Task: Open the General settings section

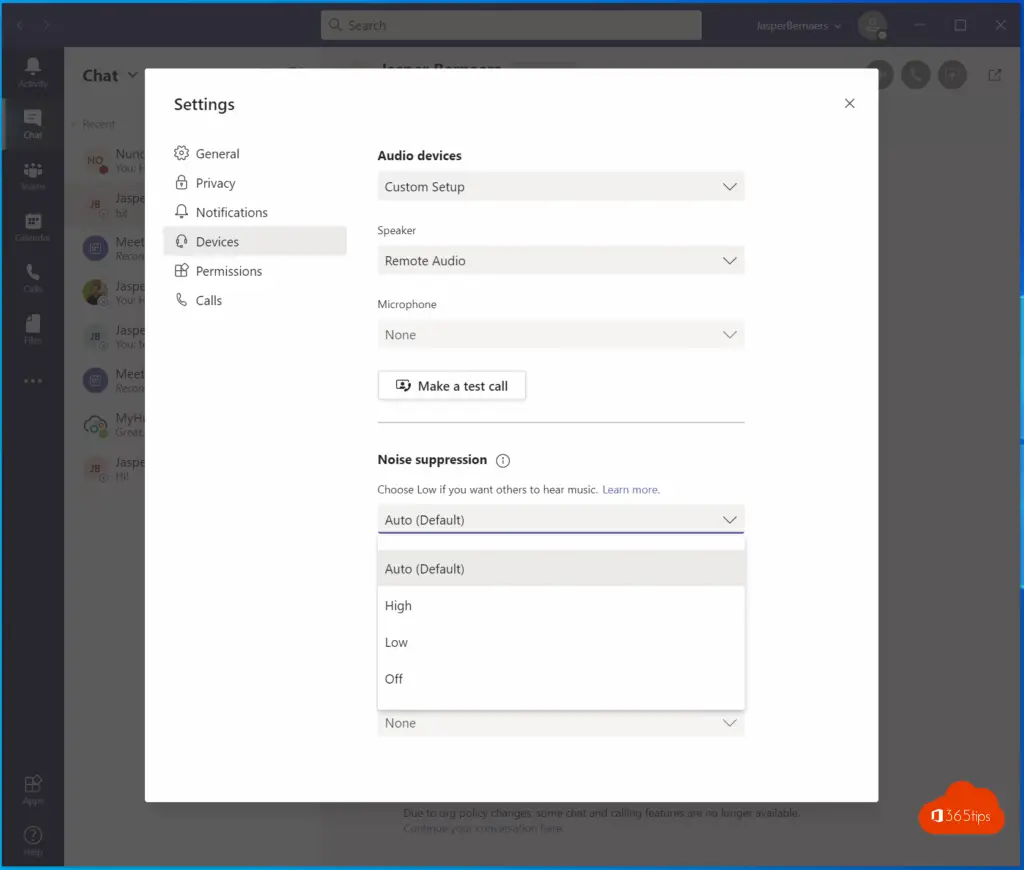Action: (x=255, y=153)
